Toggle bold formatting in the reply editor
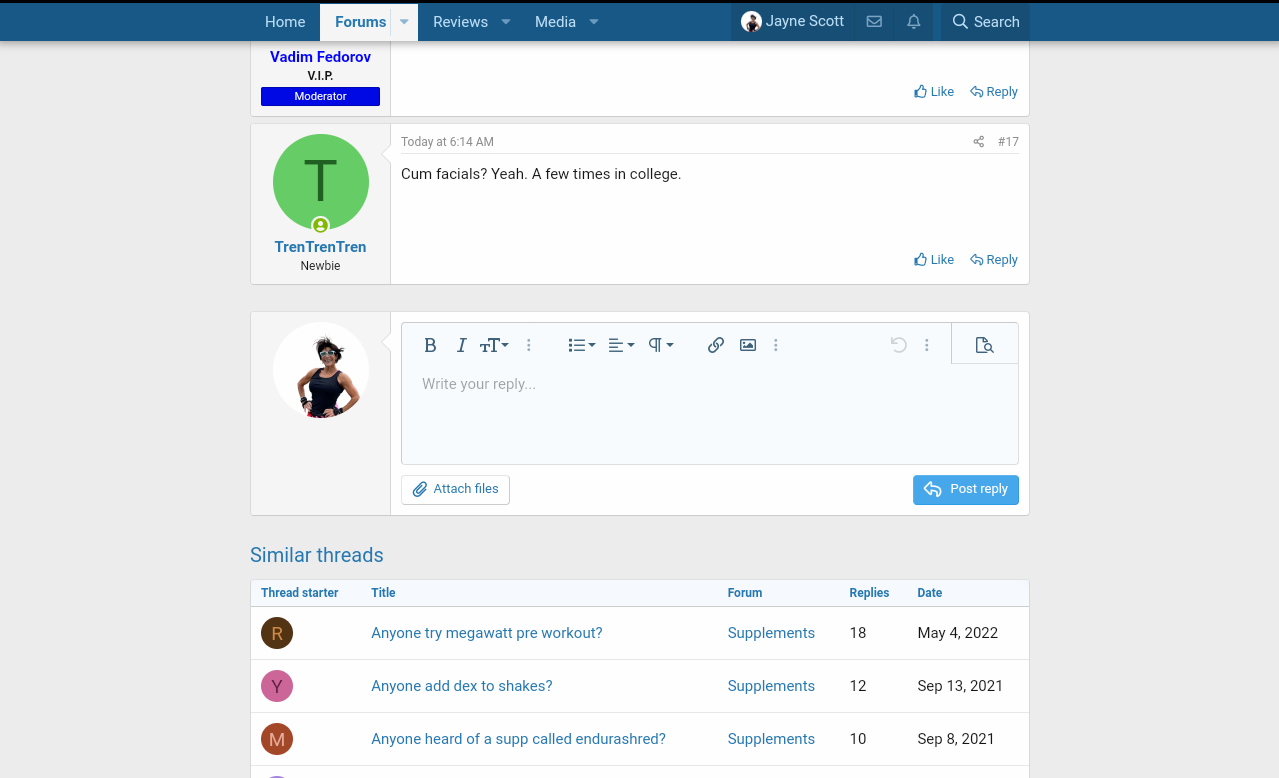This screenshot has height=778, width=1279. tap(430, 345)
